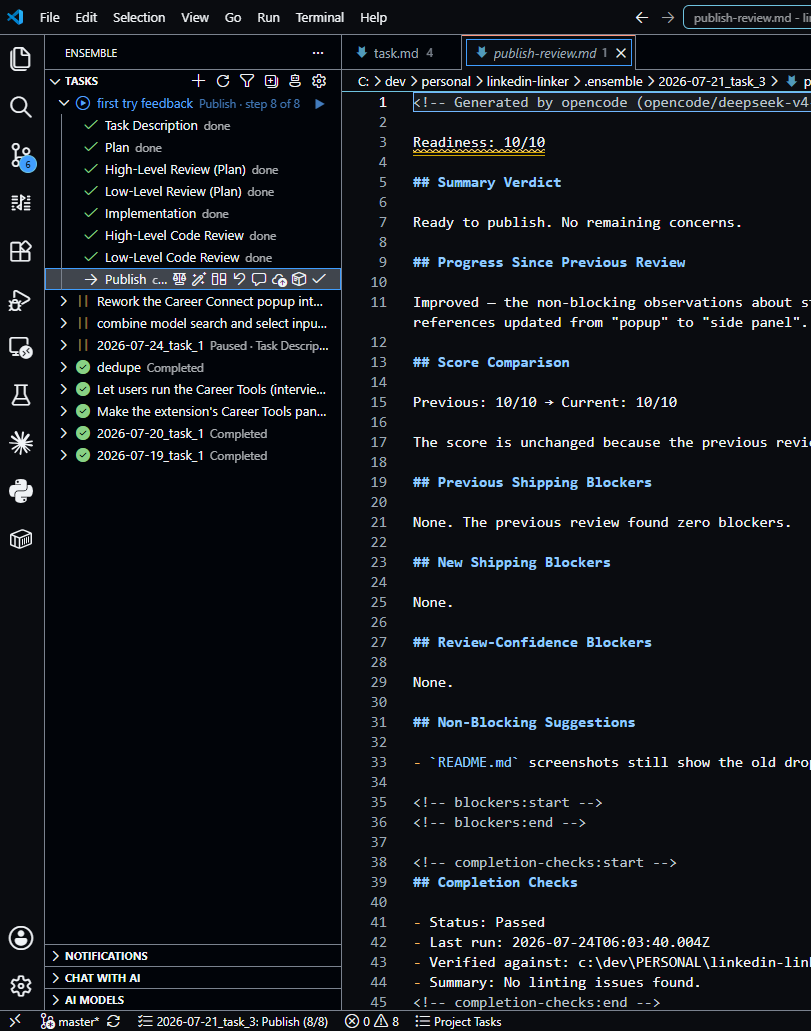The height and width of the screenshot is (1031, 811).
Task: Open the Explorer view in activity bar
Action: point(21,59)
